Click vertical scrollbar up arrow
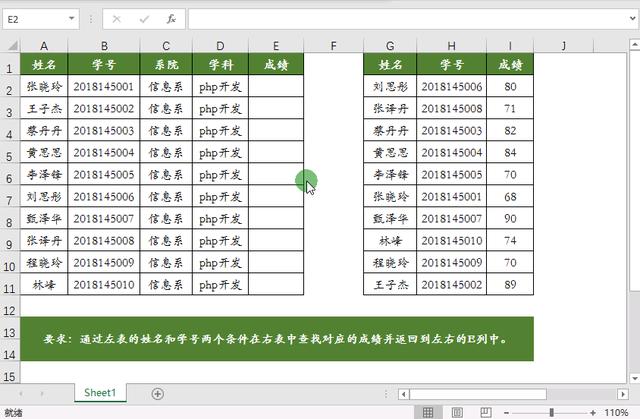 635,44
